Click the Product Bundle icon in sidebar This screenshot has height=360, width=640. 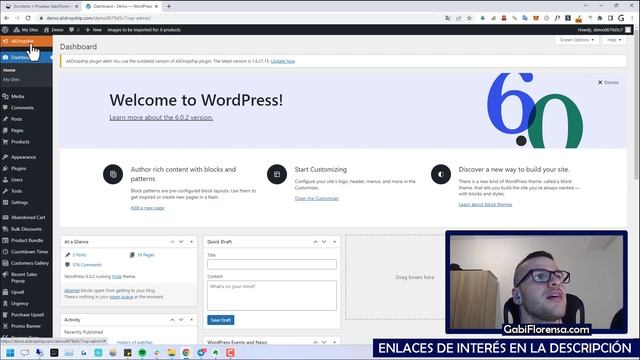pos(5,240)
